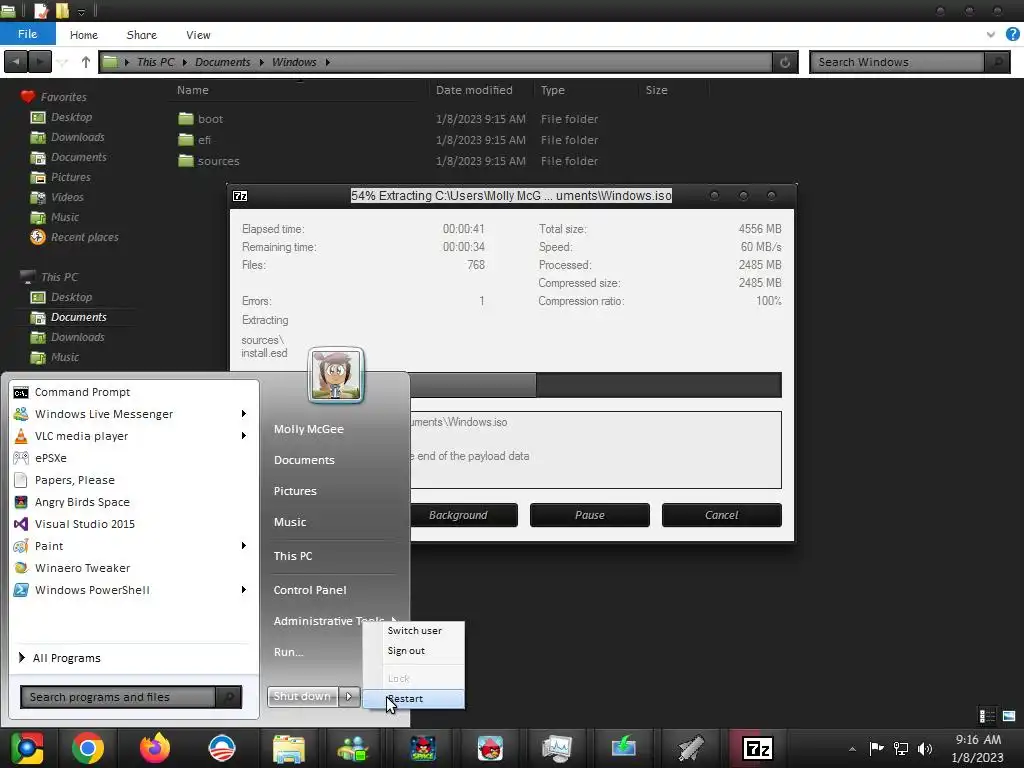Switch to the large icons view in Explorer

pos(1009,716)
